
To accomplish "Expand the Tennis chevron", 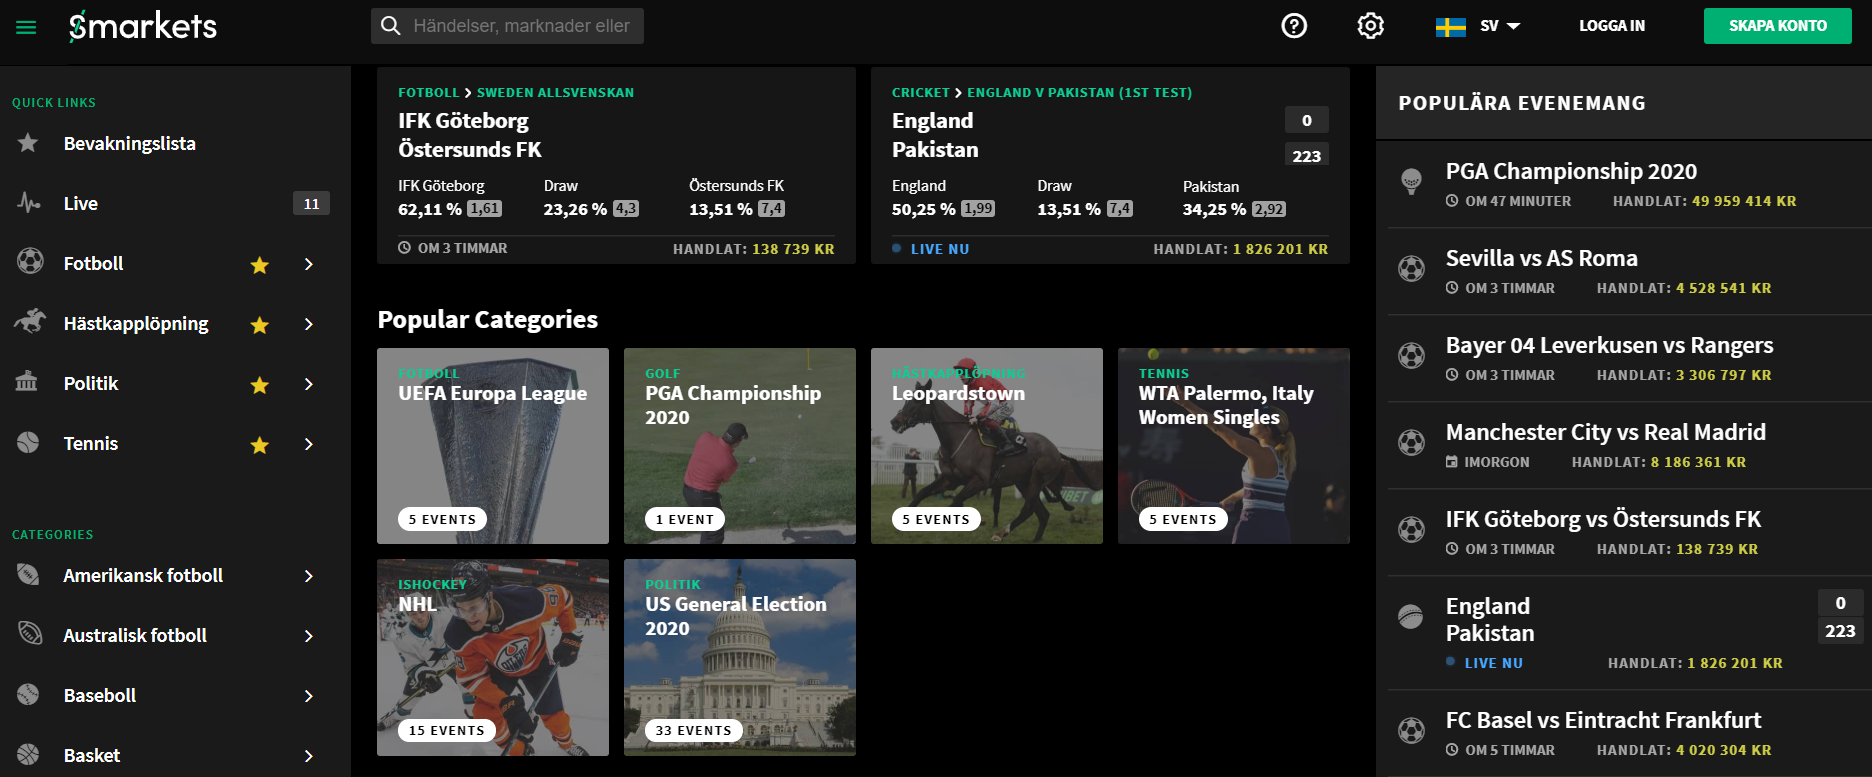I will click(309, 444).
